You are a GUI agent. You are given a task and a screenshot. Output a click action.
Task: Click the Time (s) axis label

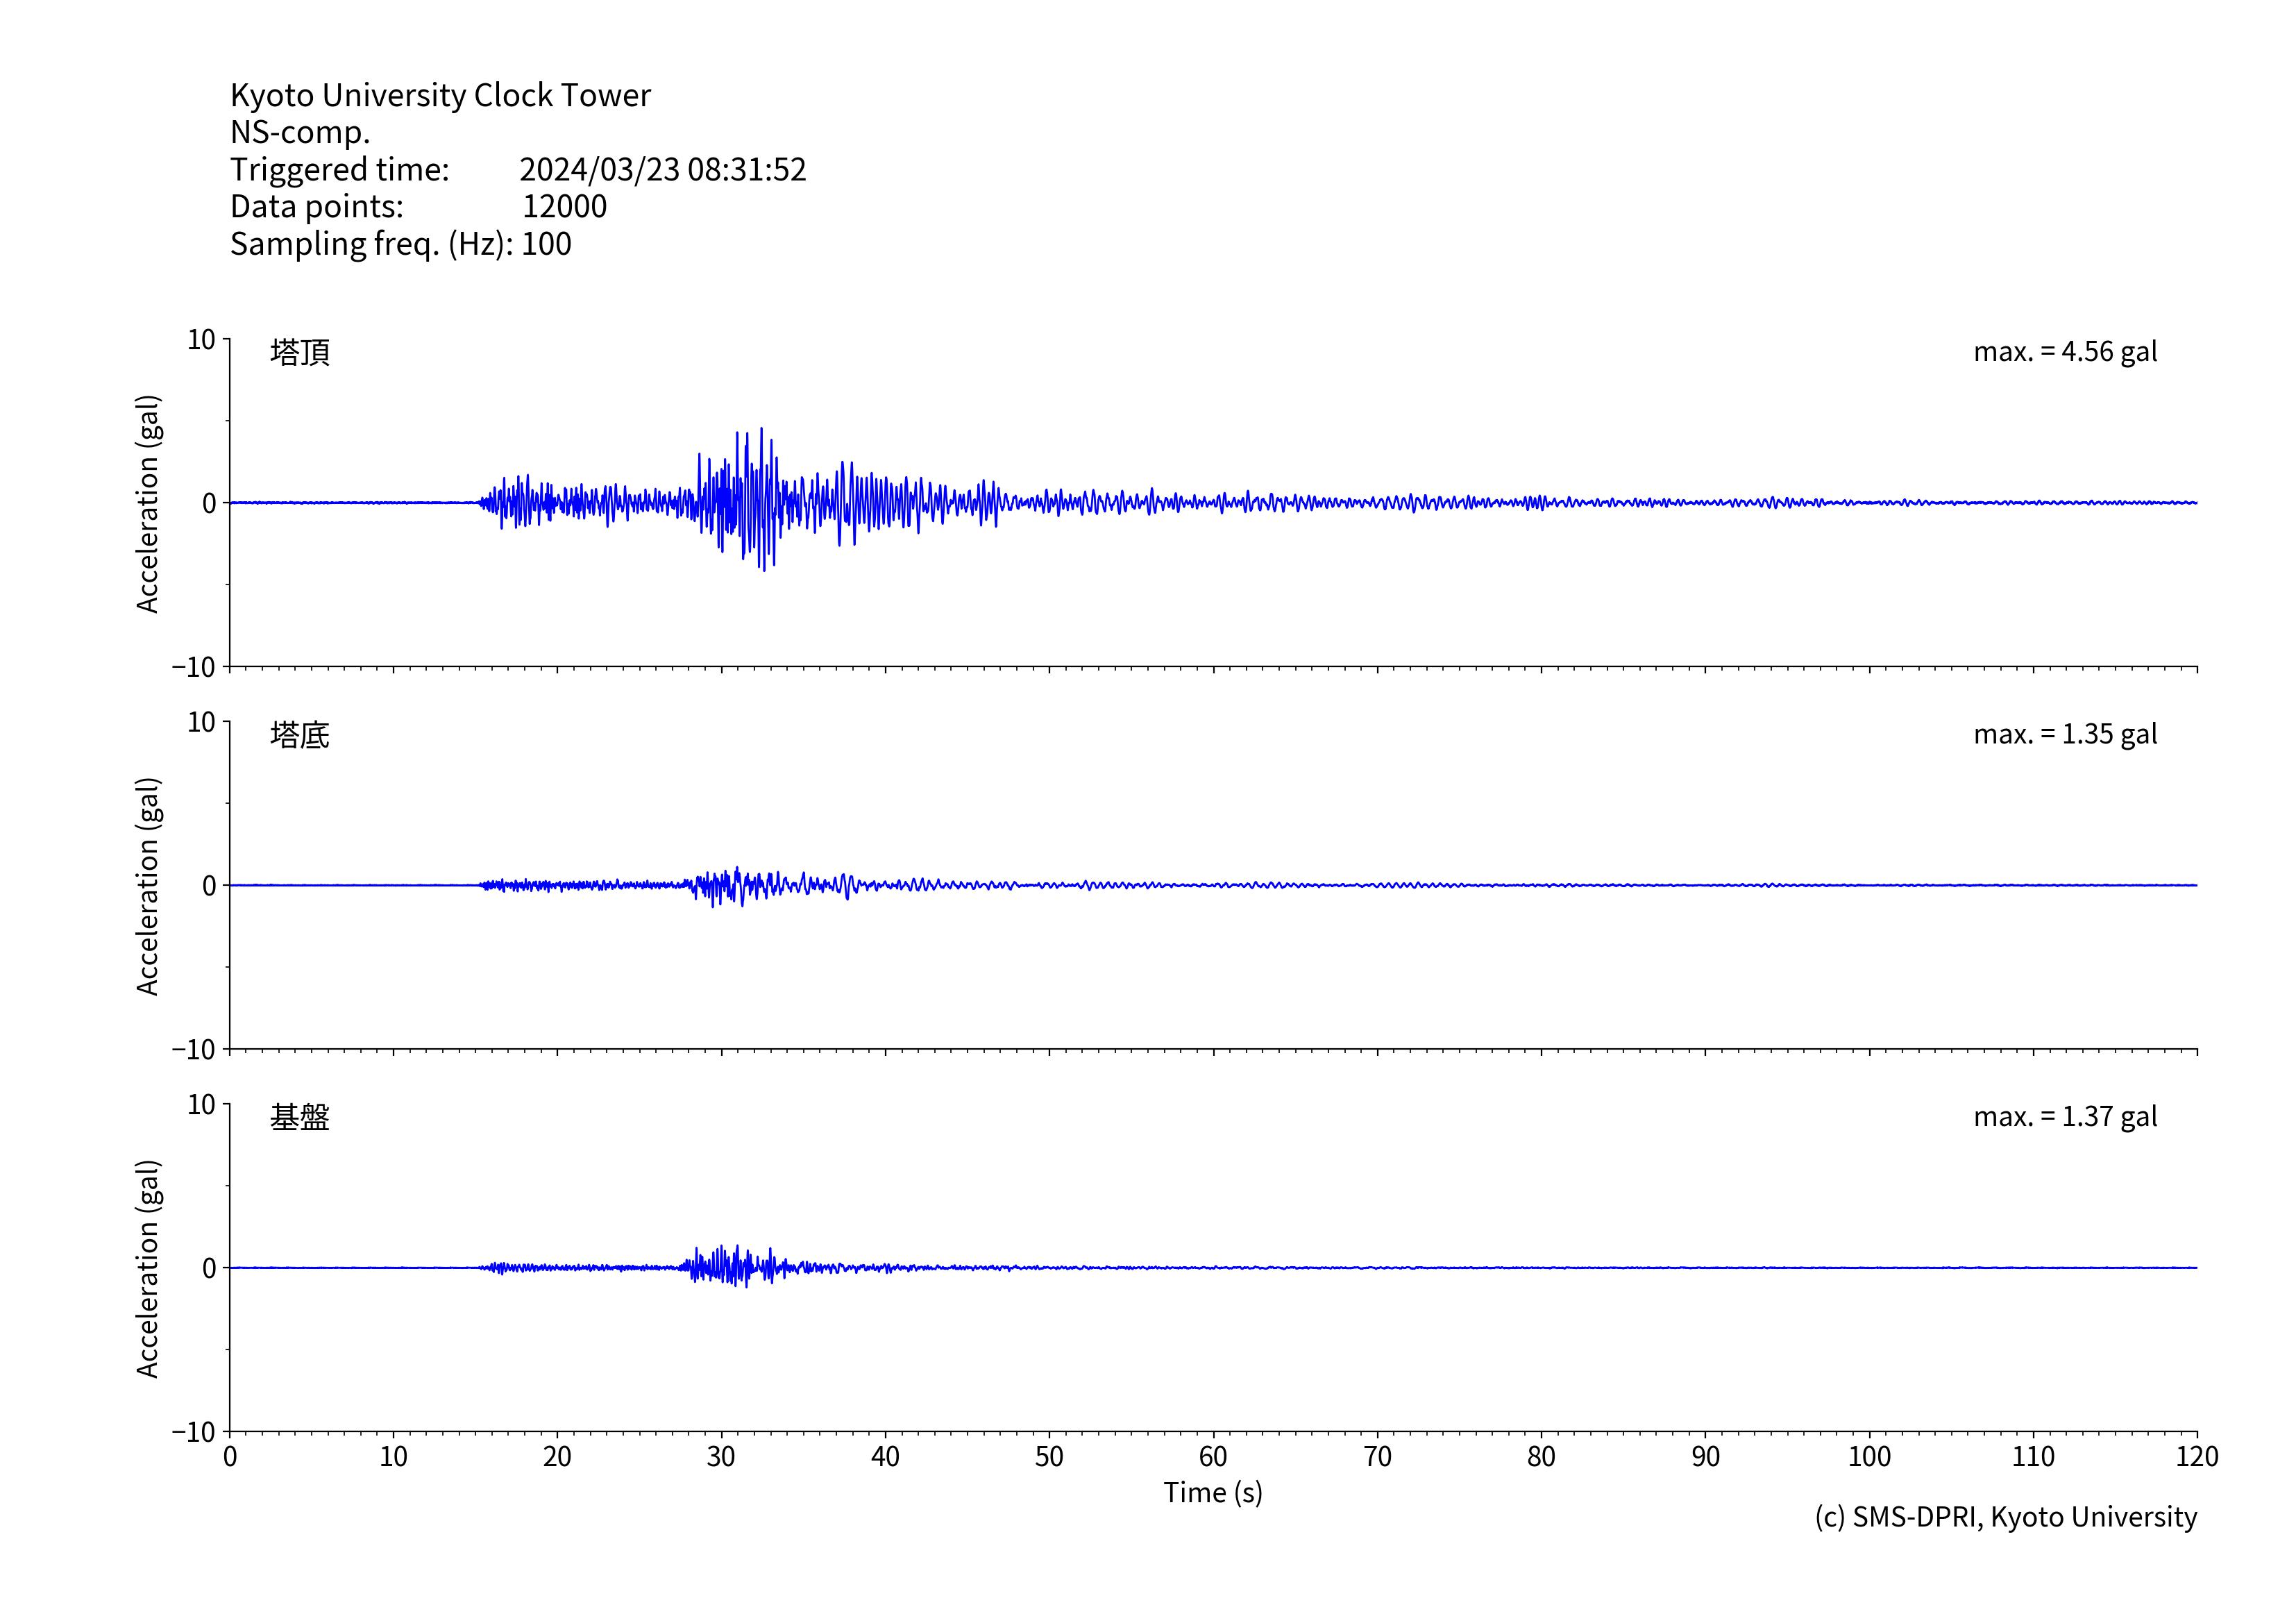(x=1212, y=1492)
